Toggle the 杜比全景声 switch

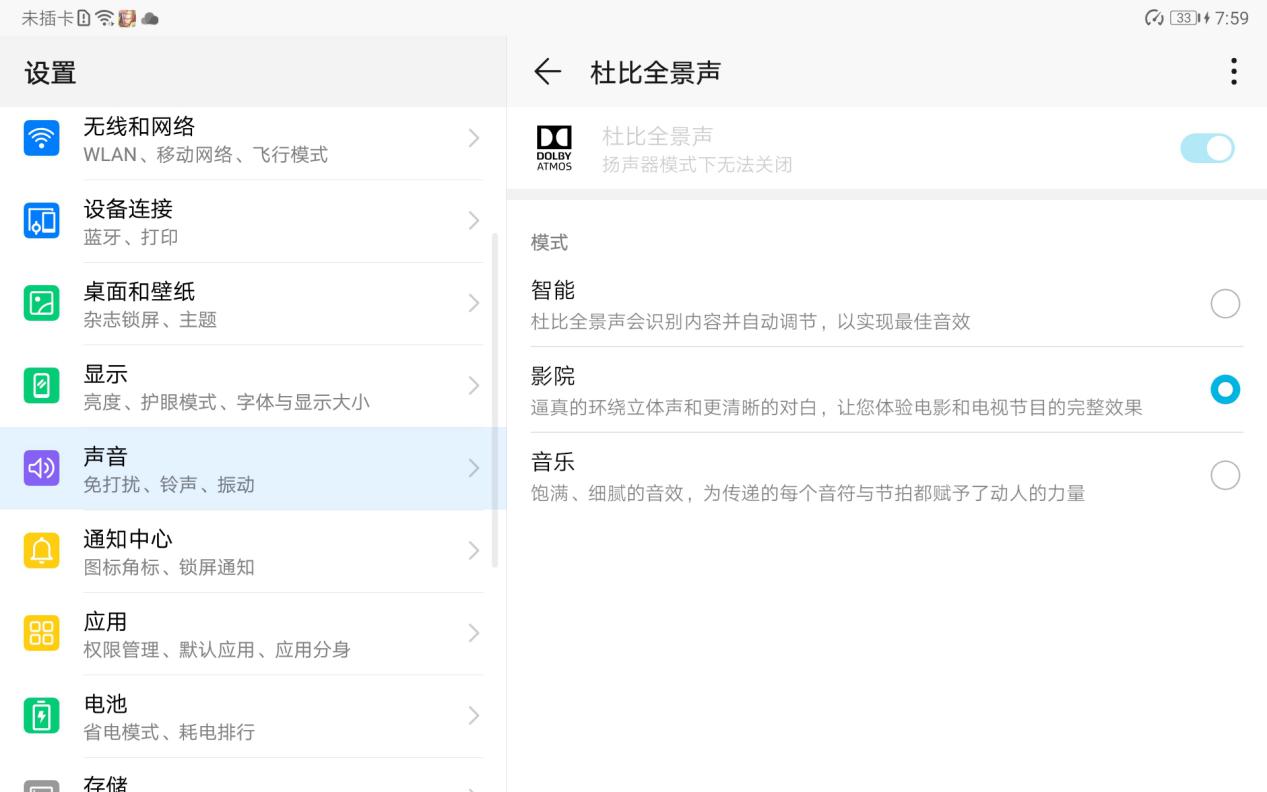[1207, 149]
